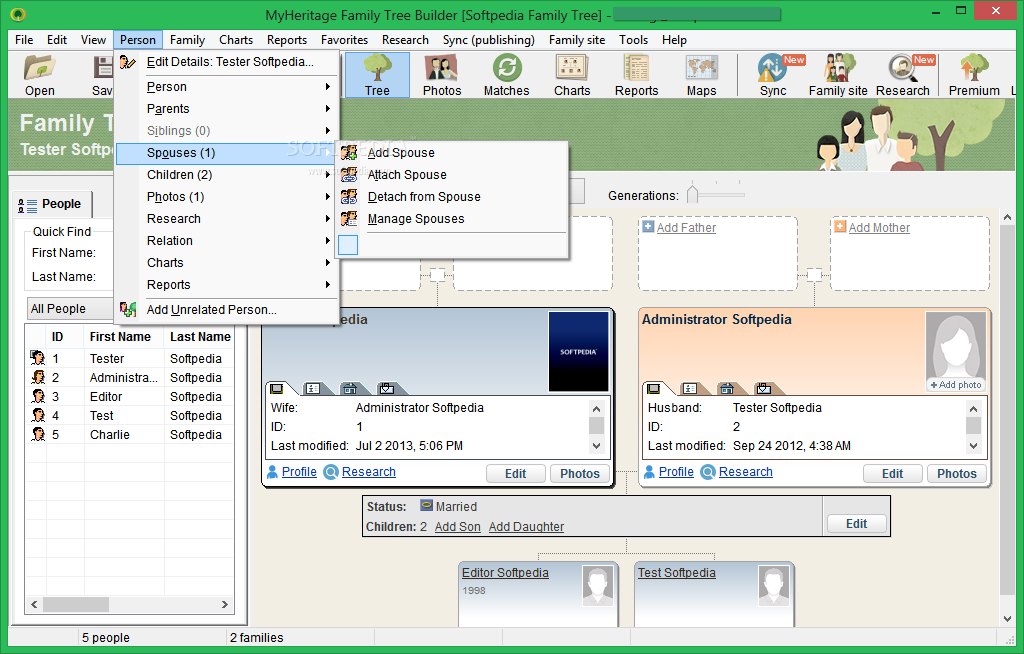
Task: Click the Add Father link
Action: click(x=686, y=227)
